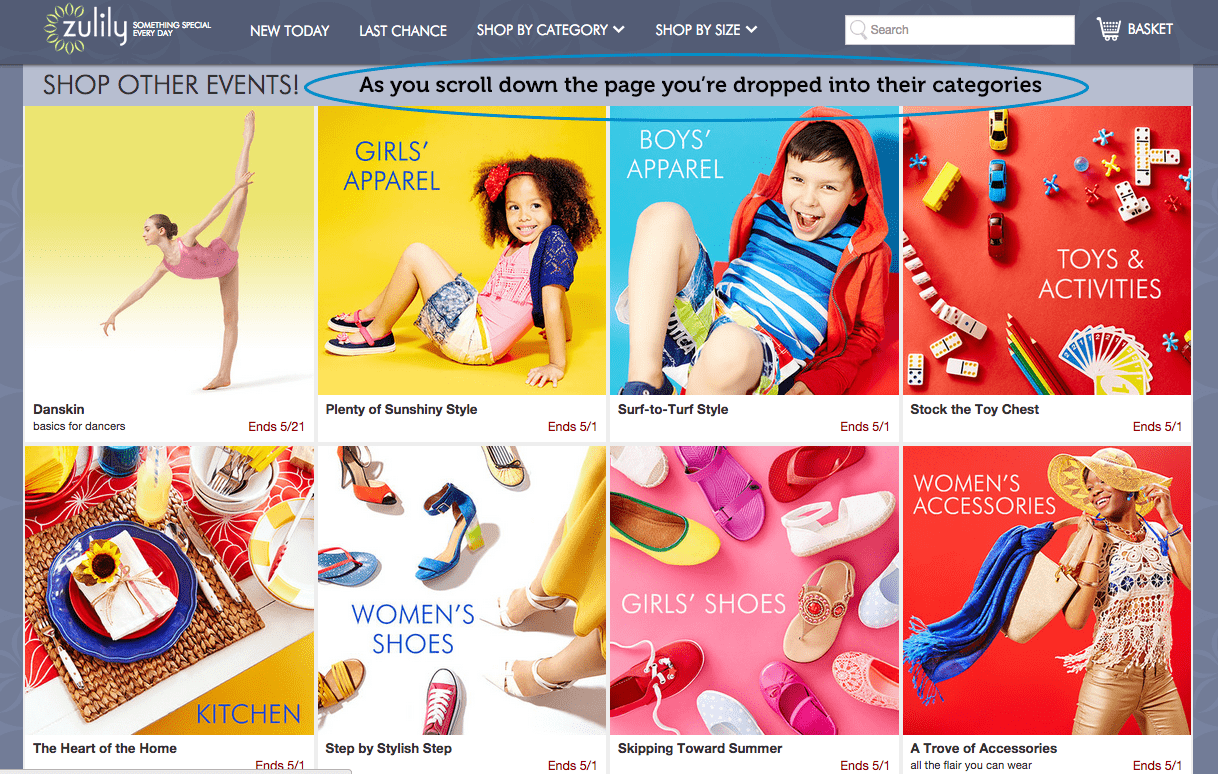
Task: Open Surf-to-Turf Style event link
Action: coord(673,409)
